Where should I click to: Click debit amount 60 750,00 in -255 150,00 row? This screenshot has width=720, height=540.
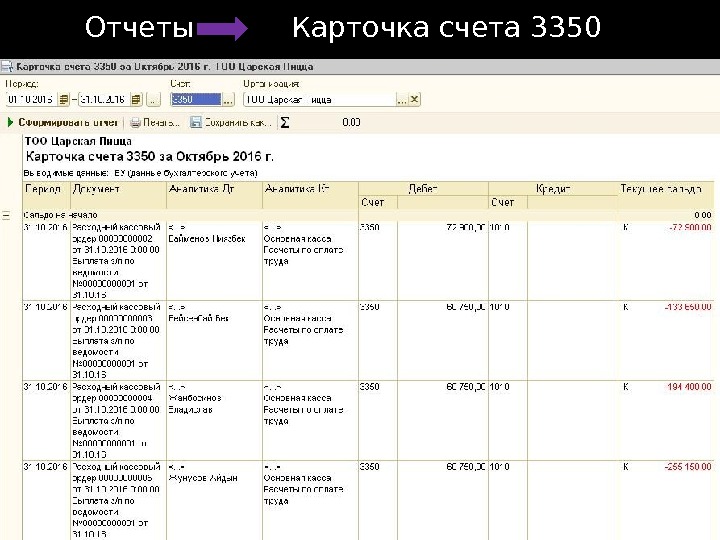(465, 467)
